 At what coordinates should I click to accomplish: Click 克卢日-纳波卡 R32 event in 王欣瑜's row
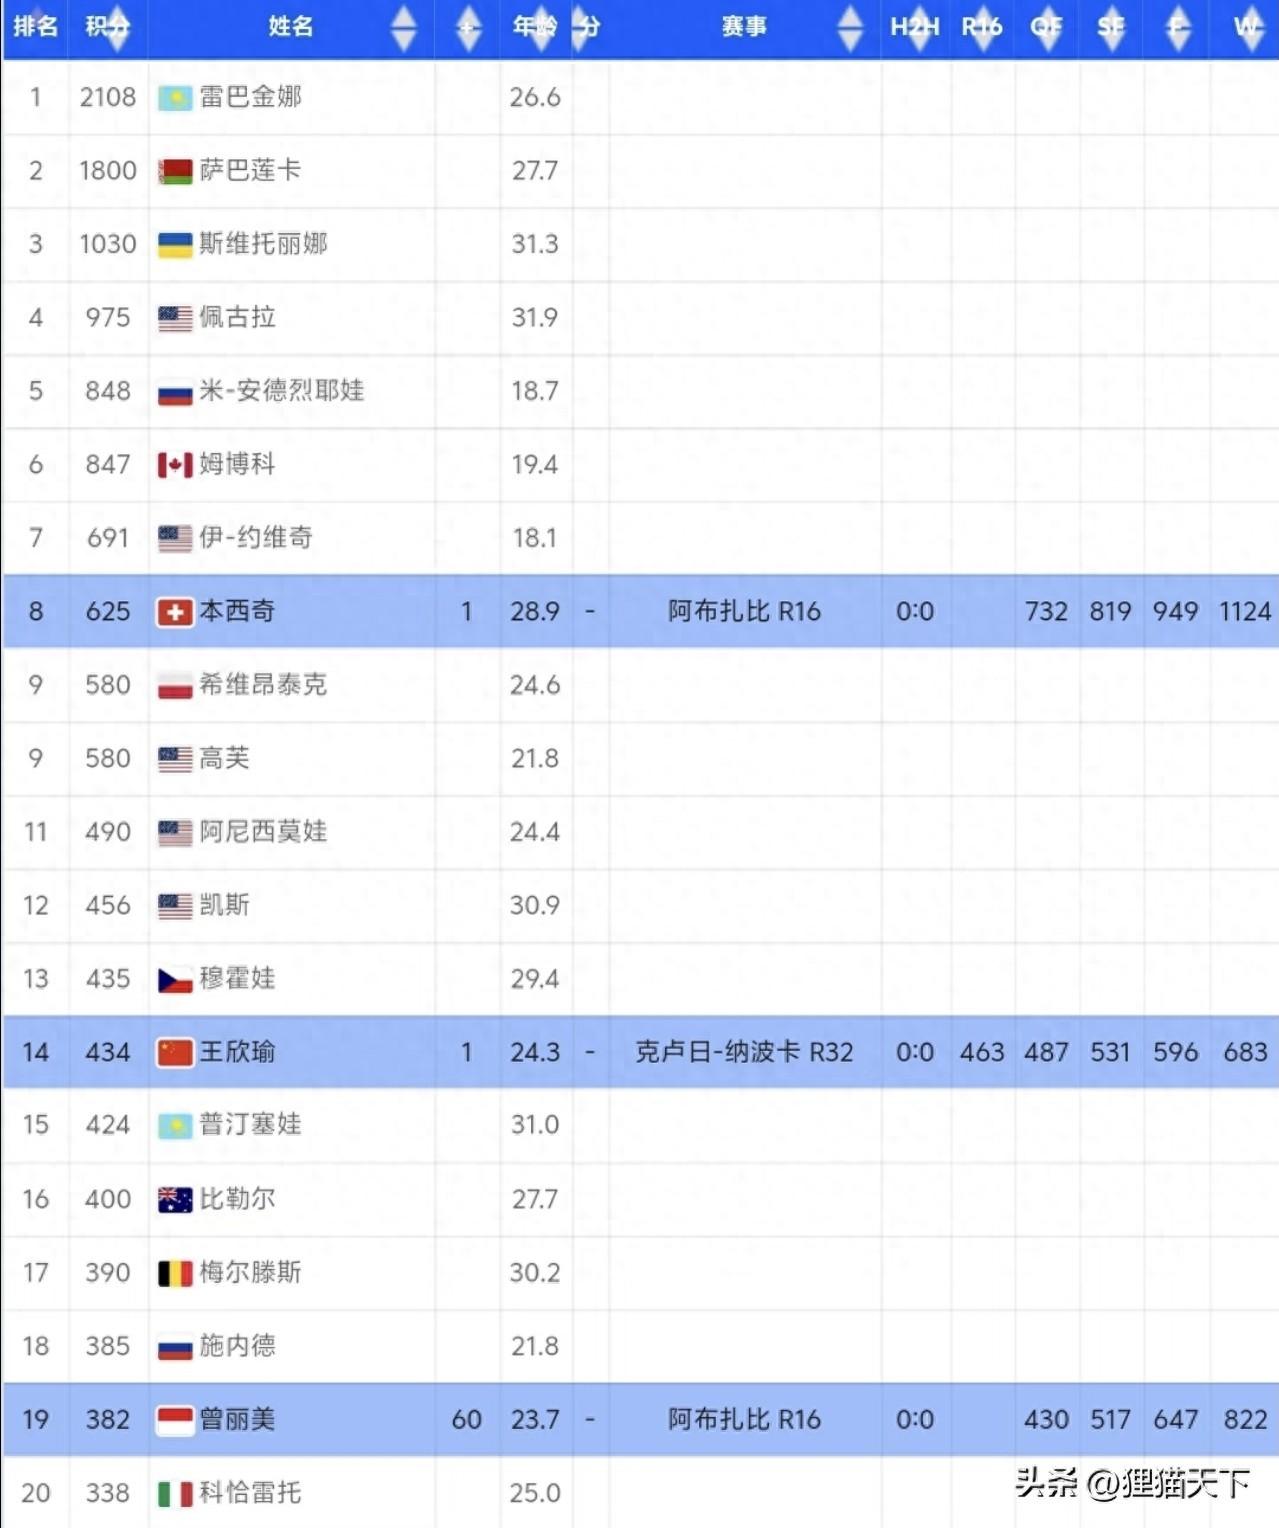[744, 1052]
